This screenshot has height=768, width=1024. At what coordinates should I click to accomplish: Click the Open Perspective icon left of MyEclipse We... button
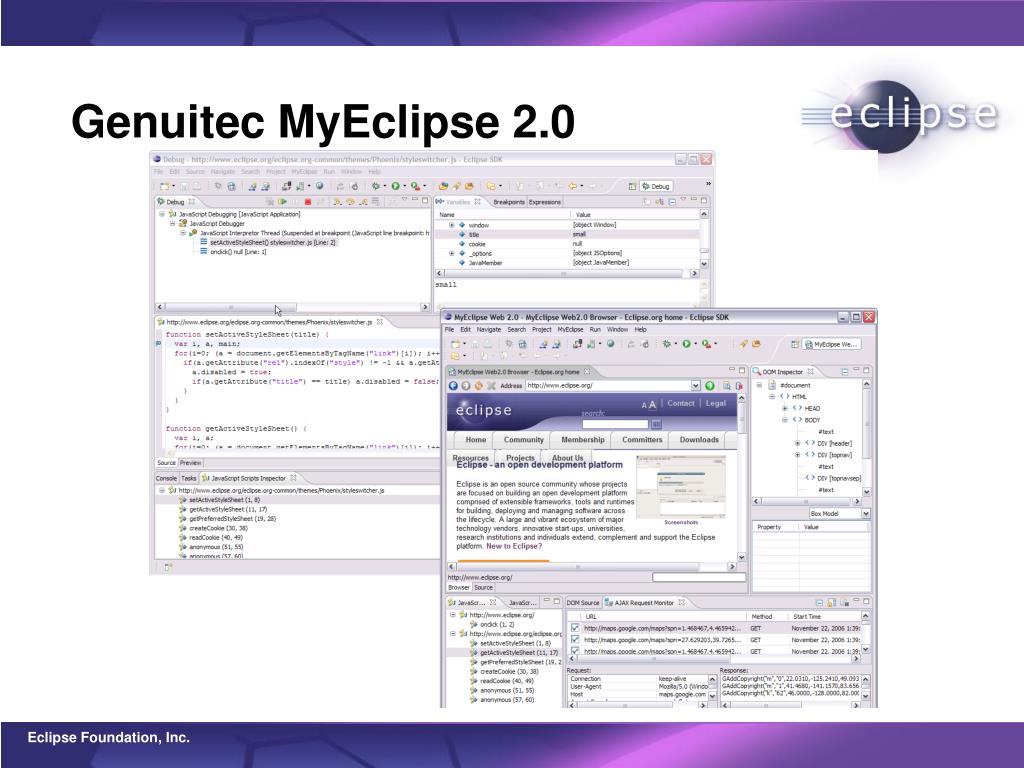click(795, 344)
